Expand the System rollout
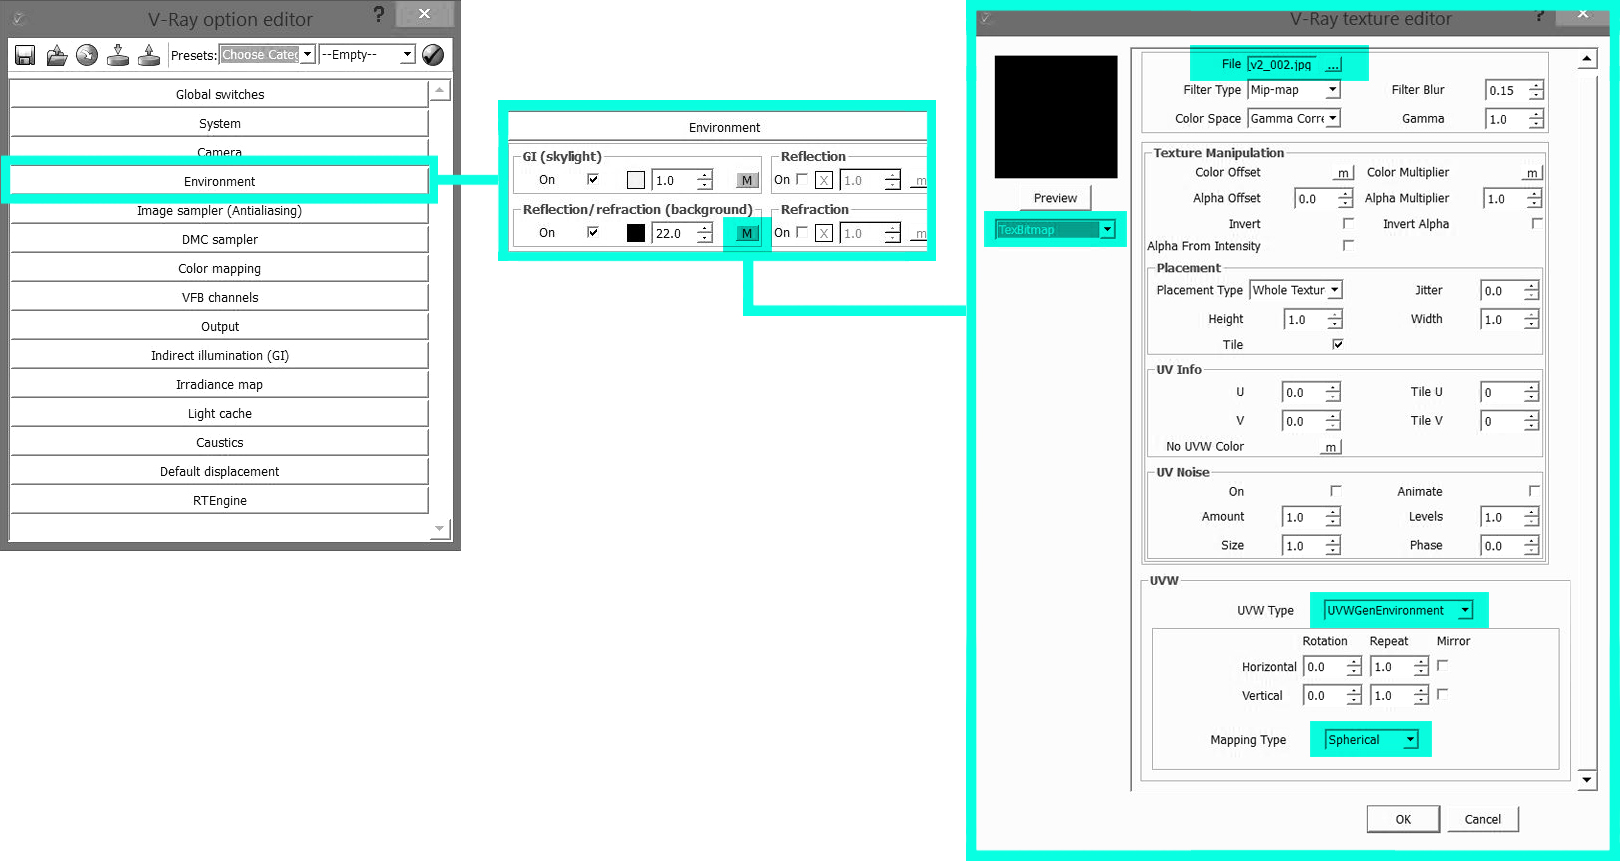 (220, 124)
